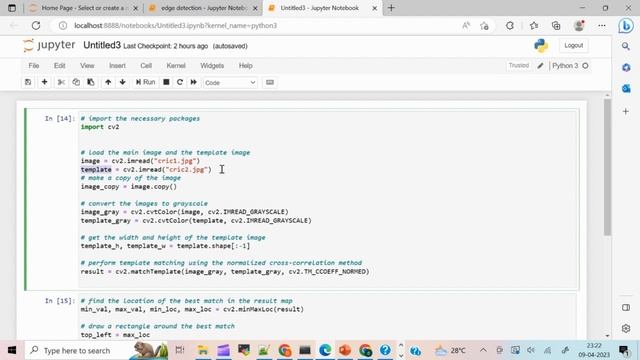Open the browser favorites list
This screenshot has height=360, width=640.
[534, 26]
